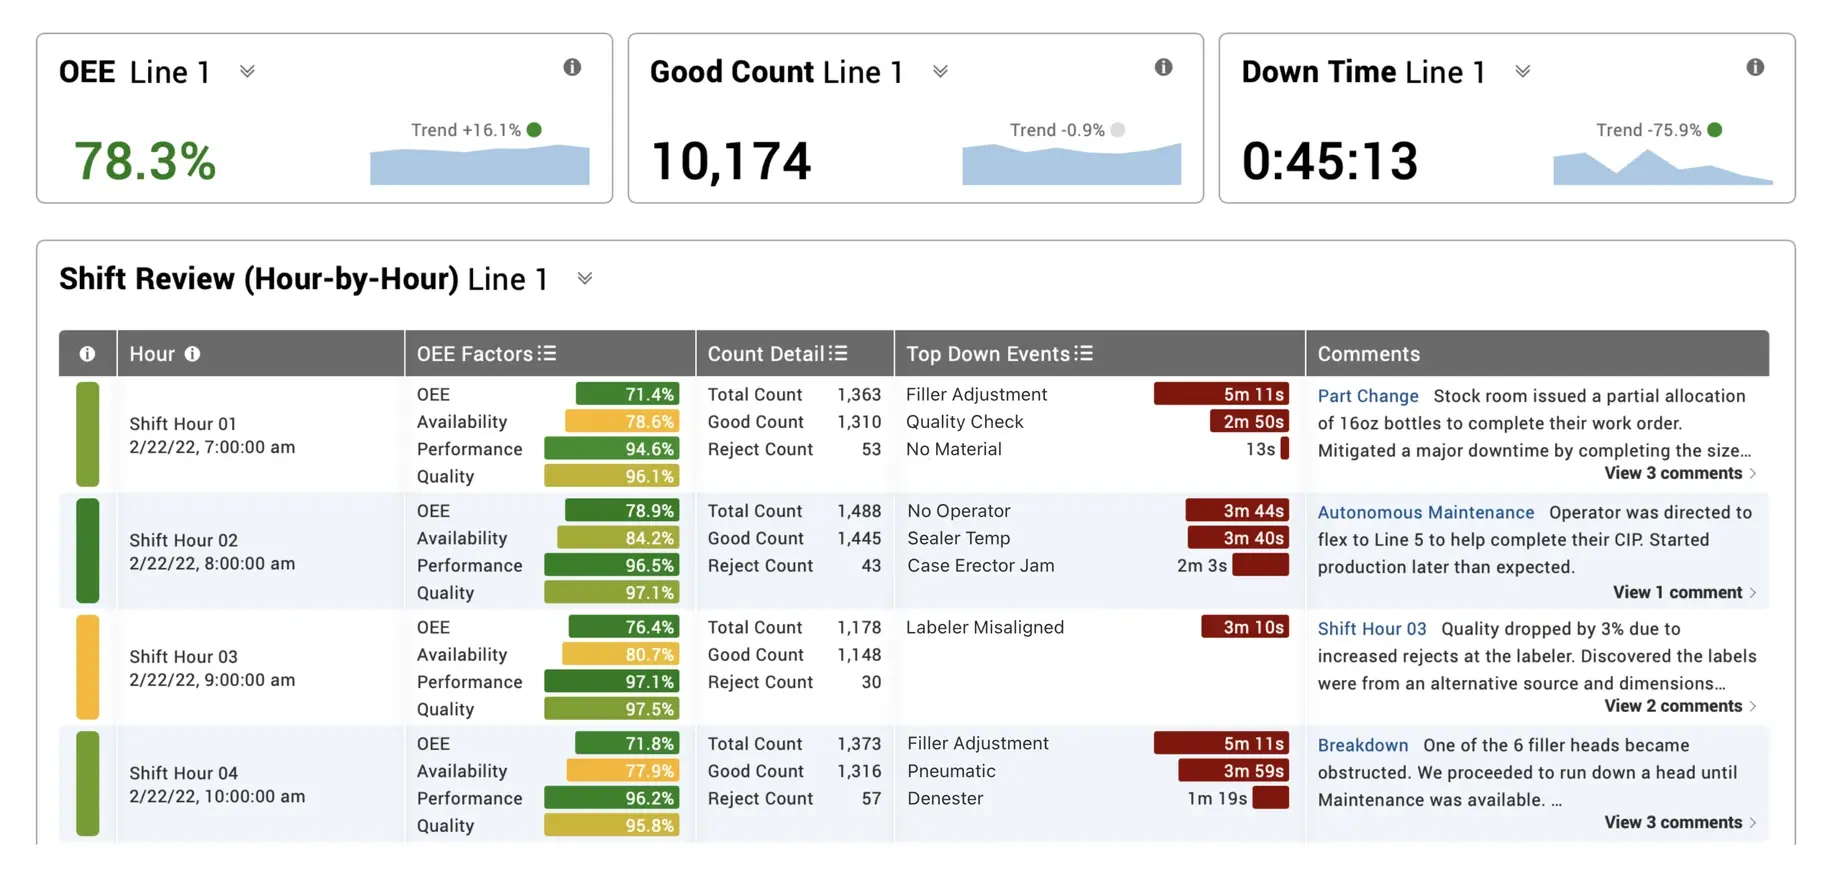Screen dimensions: 1832x884
Task: Expand the OEE Line 1 dropdown
Action: point(247,72)
